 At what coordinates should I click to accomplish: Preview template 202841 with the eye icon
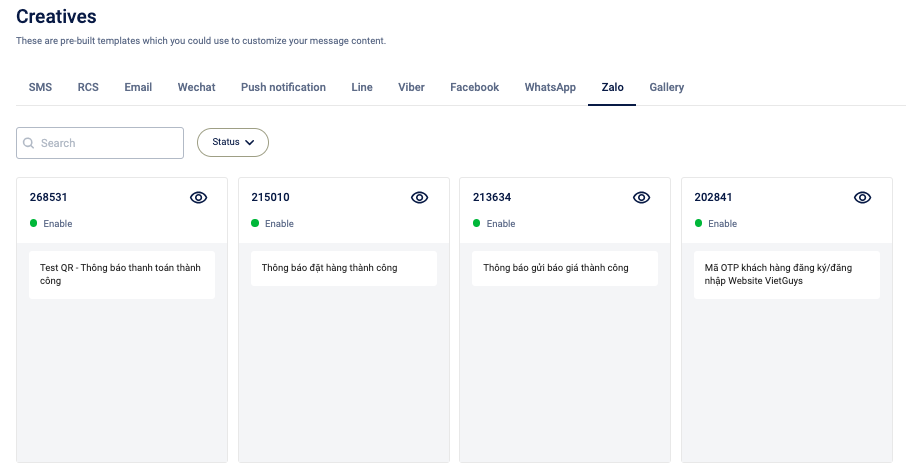[863, 198]
